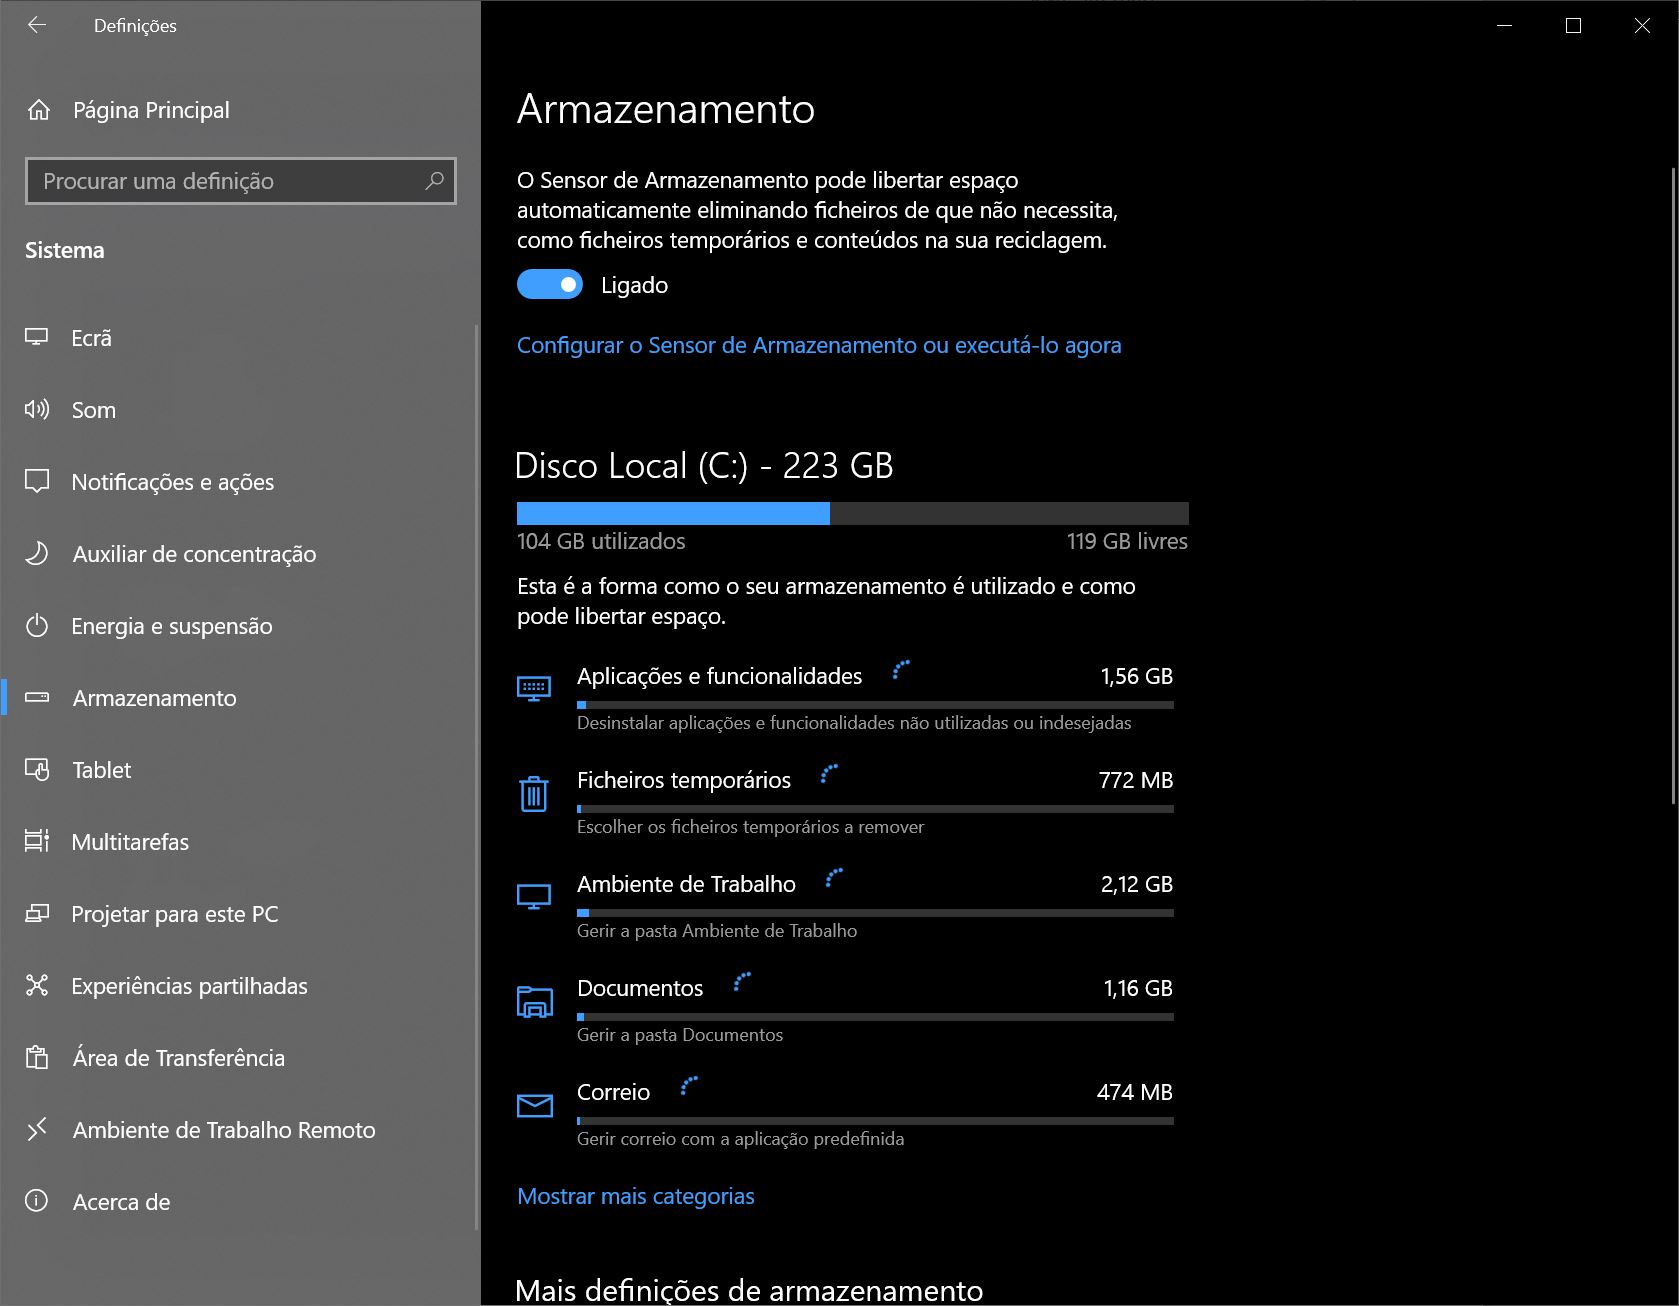Click the trash icon for Ficheiros temporários

[534, 794]
